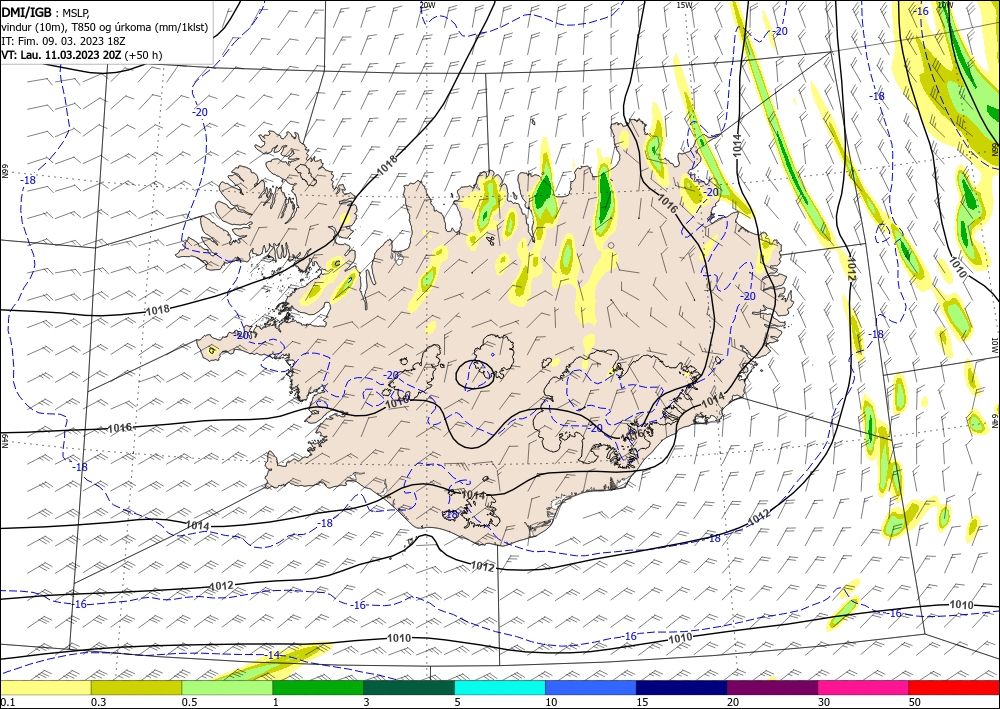Select the "VT: Lau. 11.03.2023 20Z (+50 h)" line
The width and height of the screenshot is (1000, 709).
click(x=82, y=55)
